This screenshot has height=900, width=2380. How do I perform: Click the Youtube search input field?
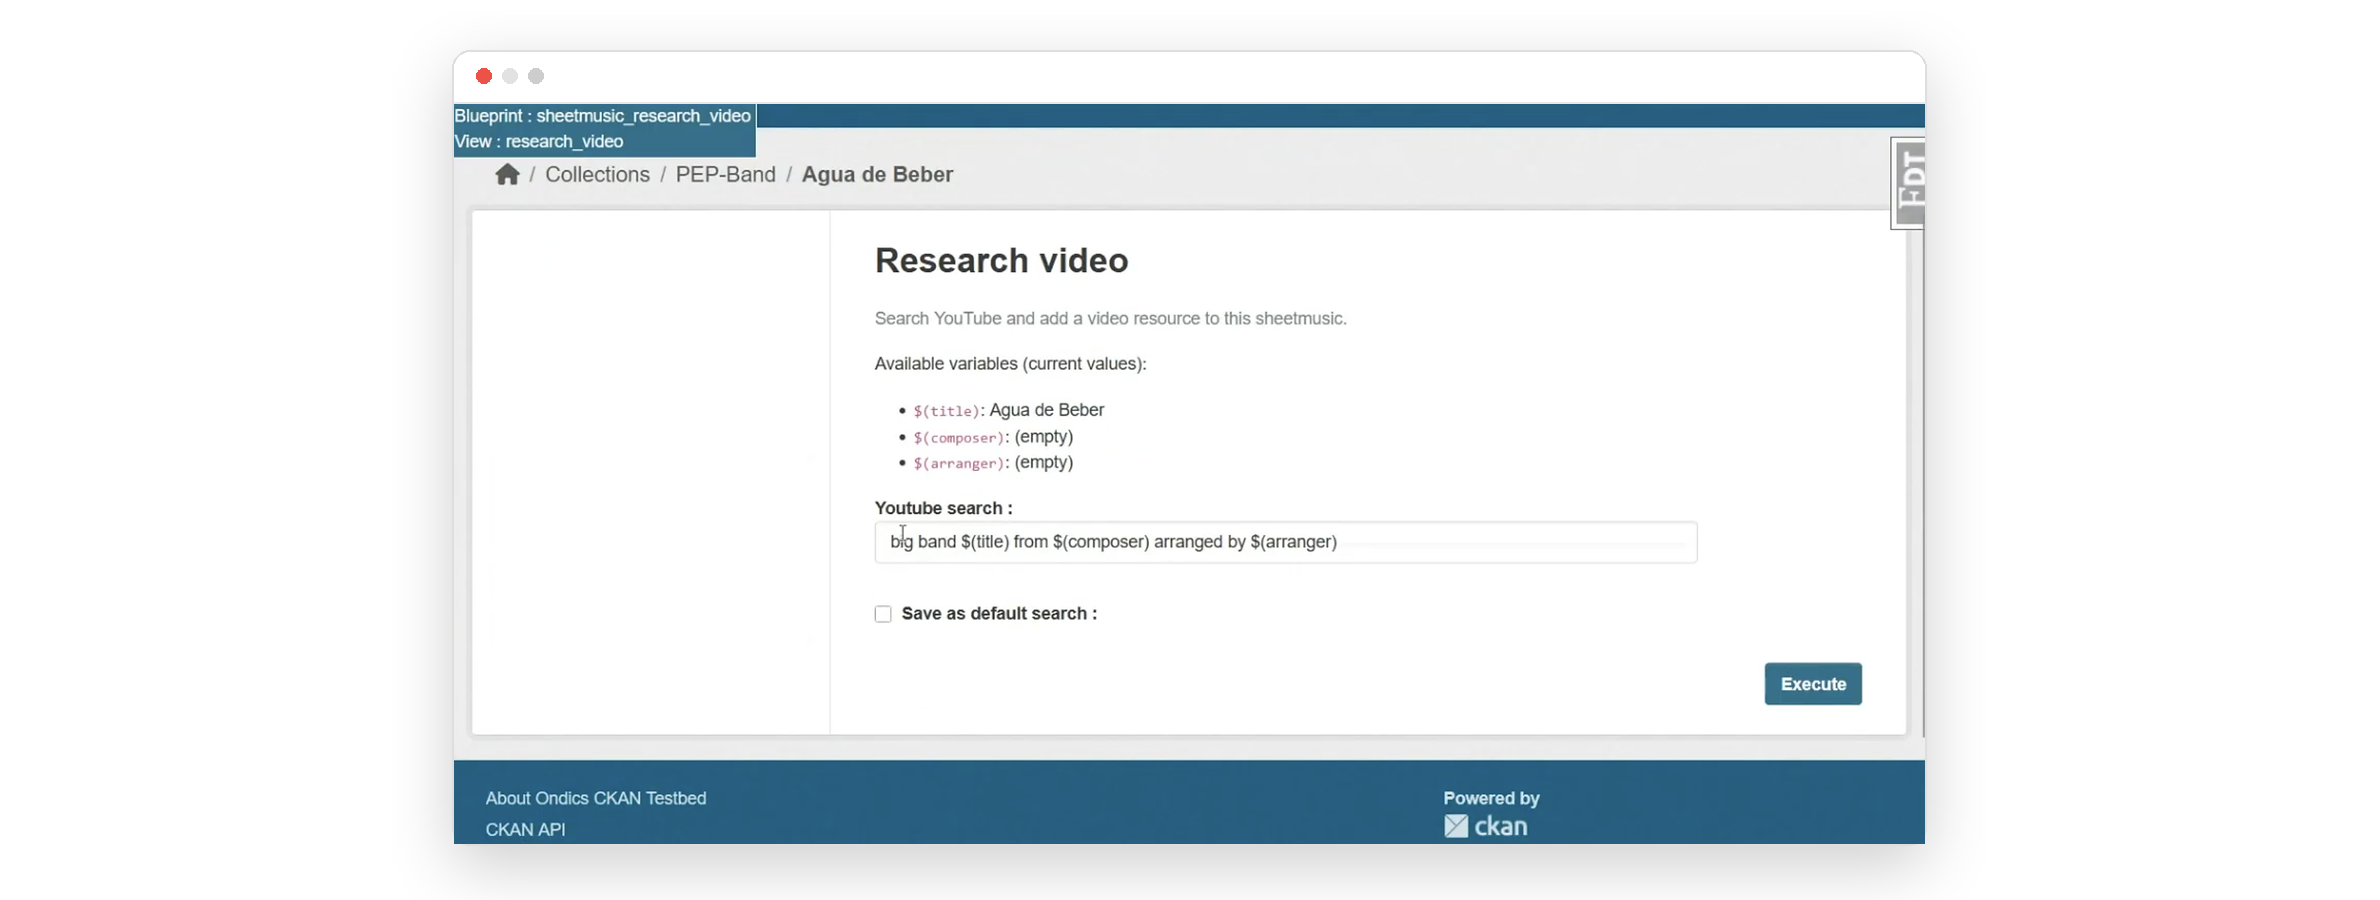pyautogui.click(x=1285, y=542)
